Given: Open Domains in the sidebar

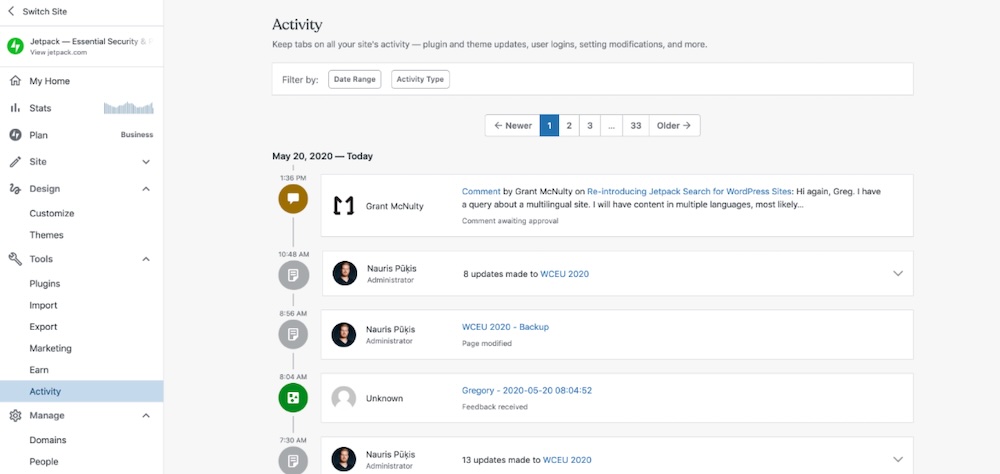Looking at the screenshot, I should [x=48, y=440].
